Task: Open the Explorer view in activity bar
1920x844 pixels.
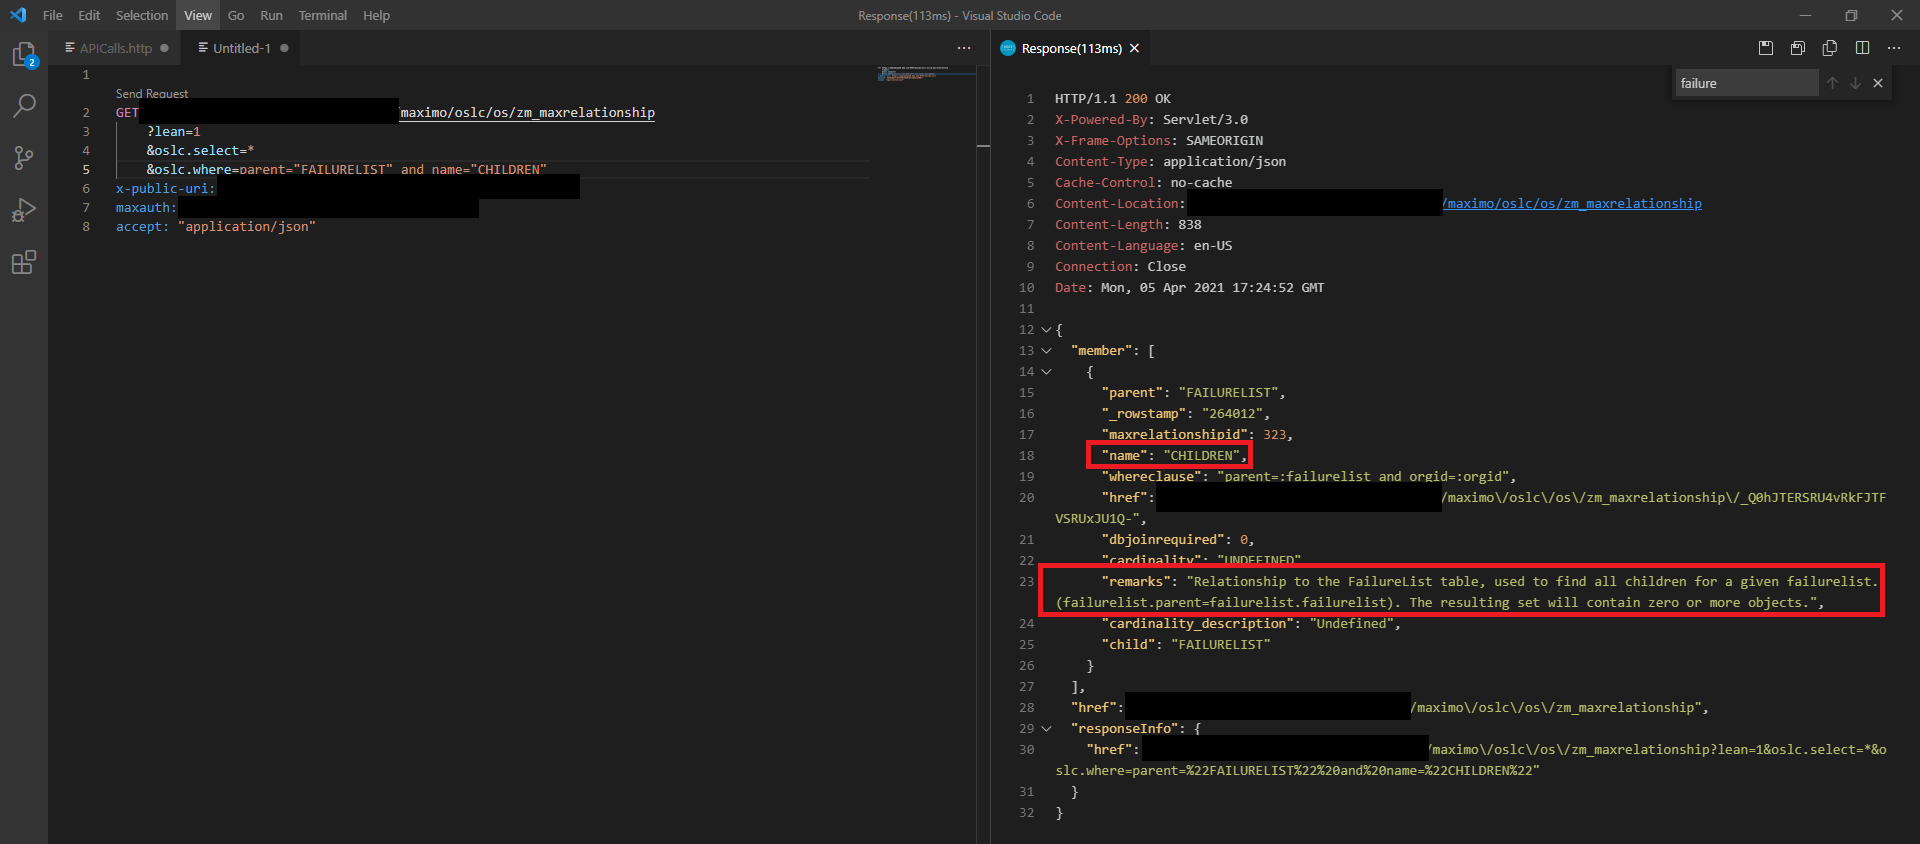Action: (x=24, y=55)
